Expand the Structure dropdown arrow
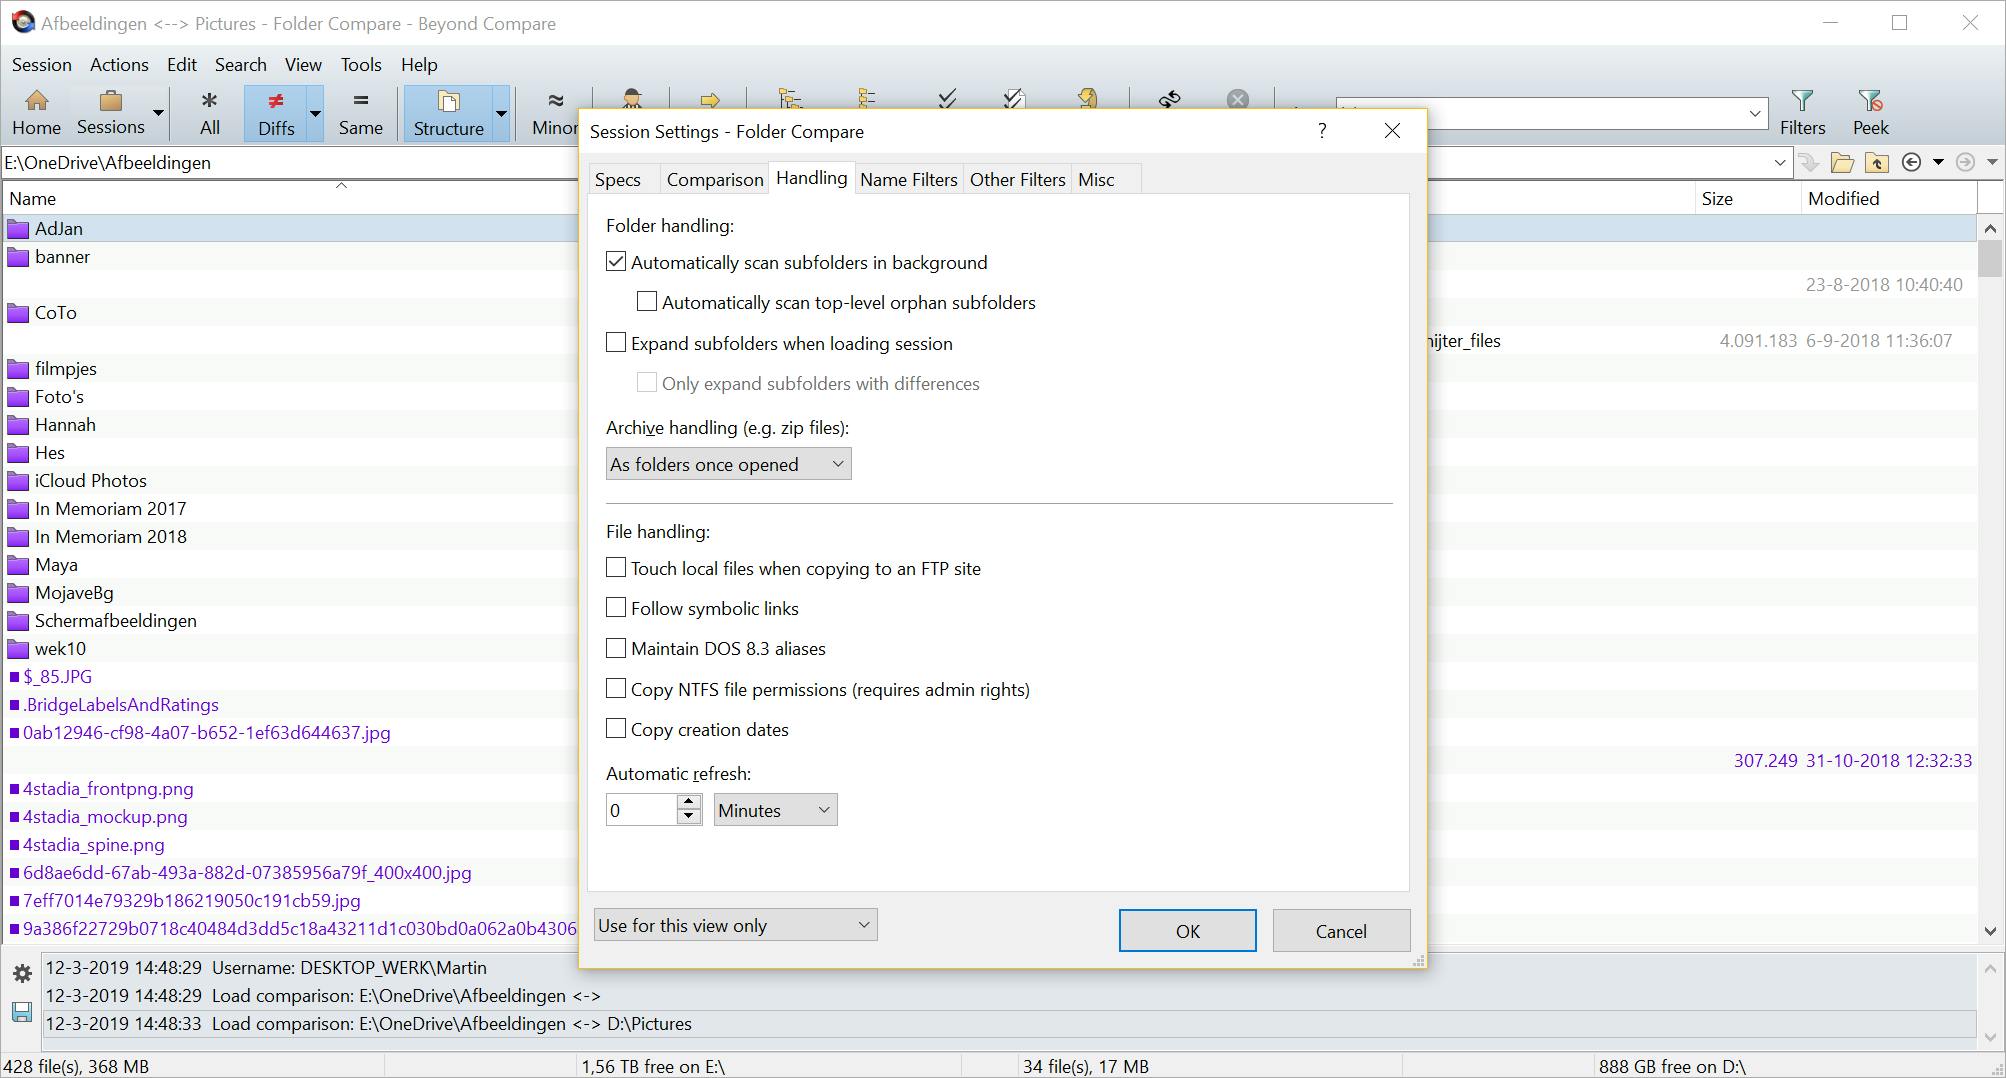2006x1078 pixels. (x=501, y=112)
